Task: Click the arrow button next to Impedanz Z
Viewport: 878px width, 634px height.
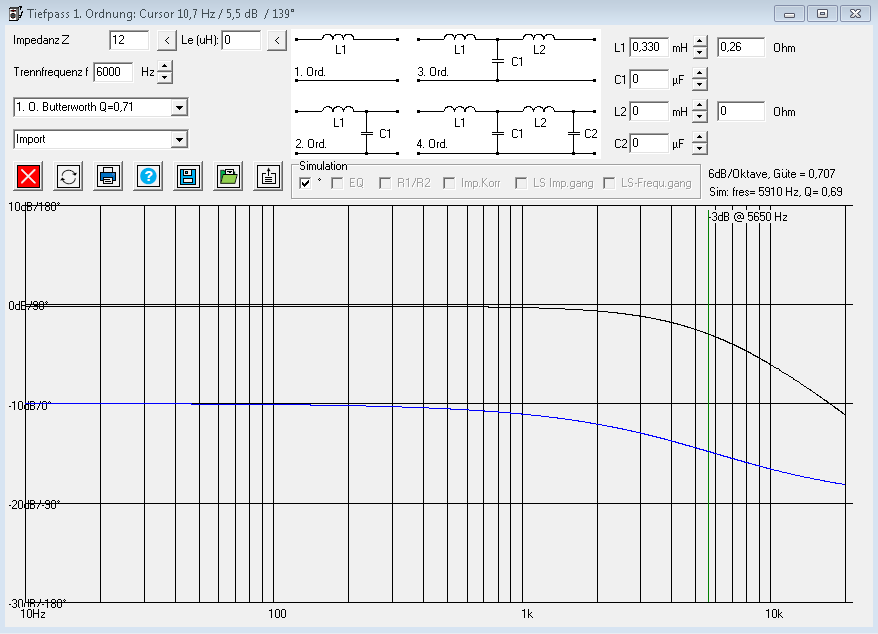Action: coord(167,40)
